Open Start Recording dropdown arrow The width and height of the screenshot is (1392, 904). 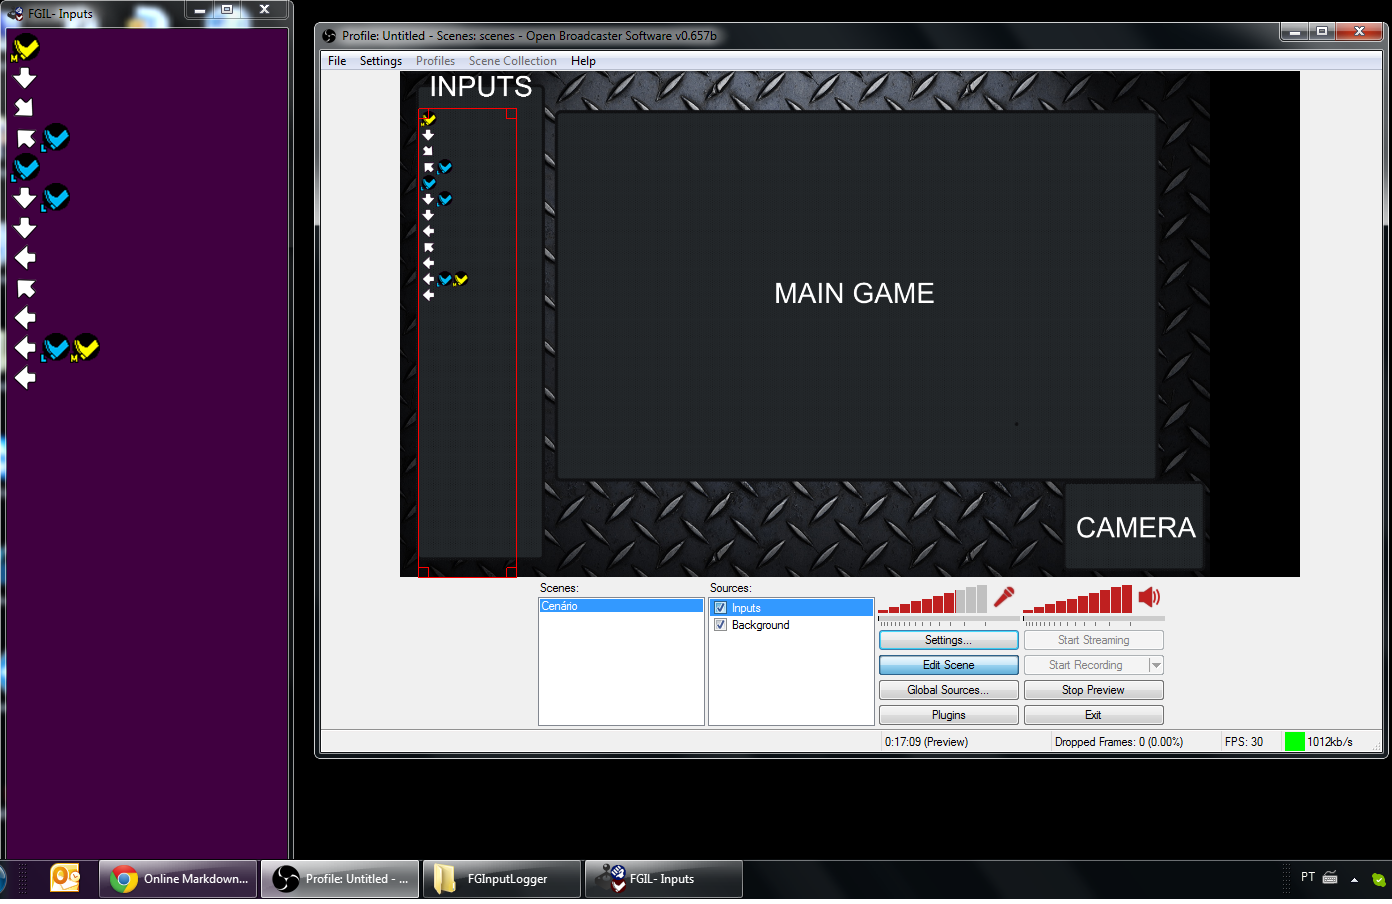(1156, 665)
